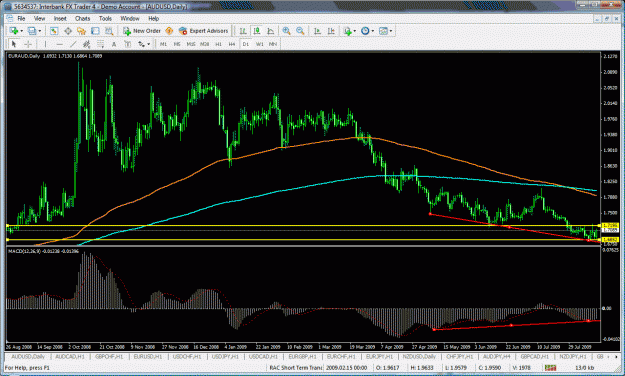Switch to W1 weekly timeframe
This screenshot has height=376, width=625.
point(259,44)
